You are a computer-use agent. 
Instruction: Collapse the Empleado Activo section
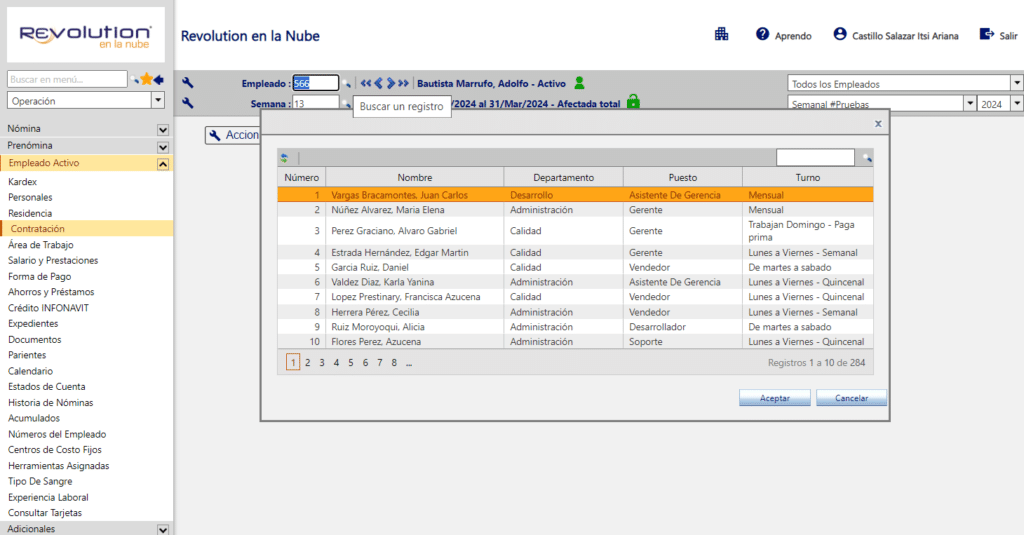162,163
